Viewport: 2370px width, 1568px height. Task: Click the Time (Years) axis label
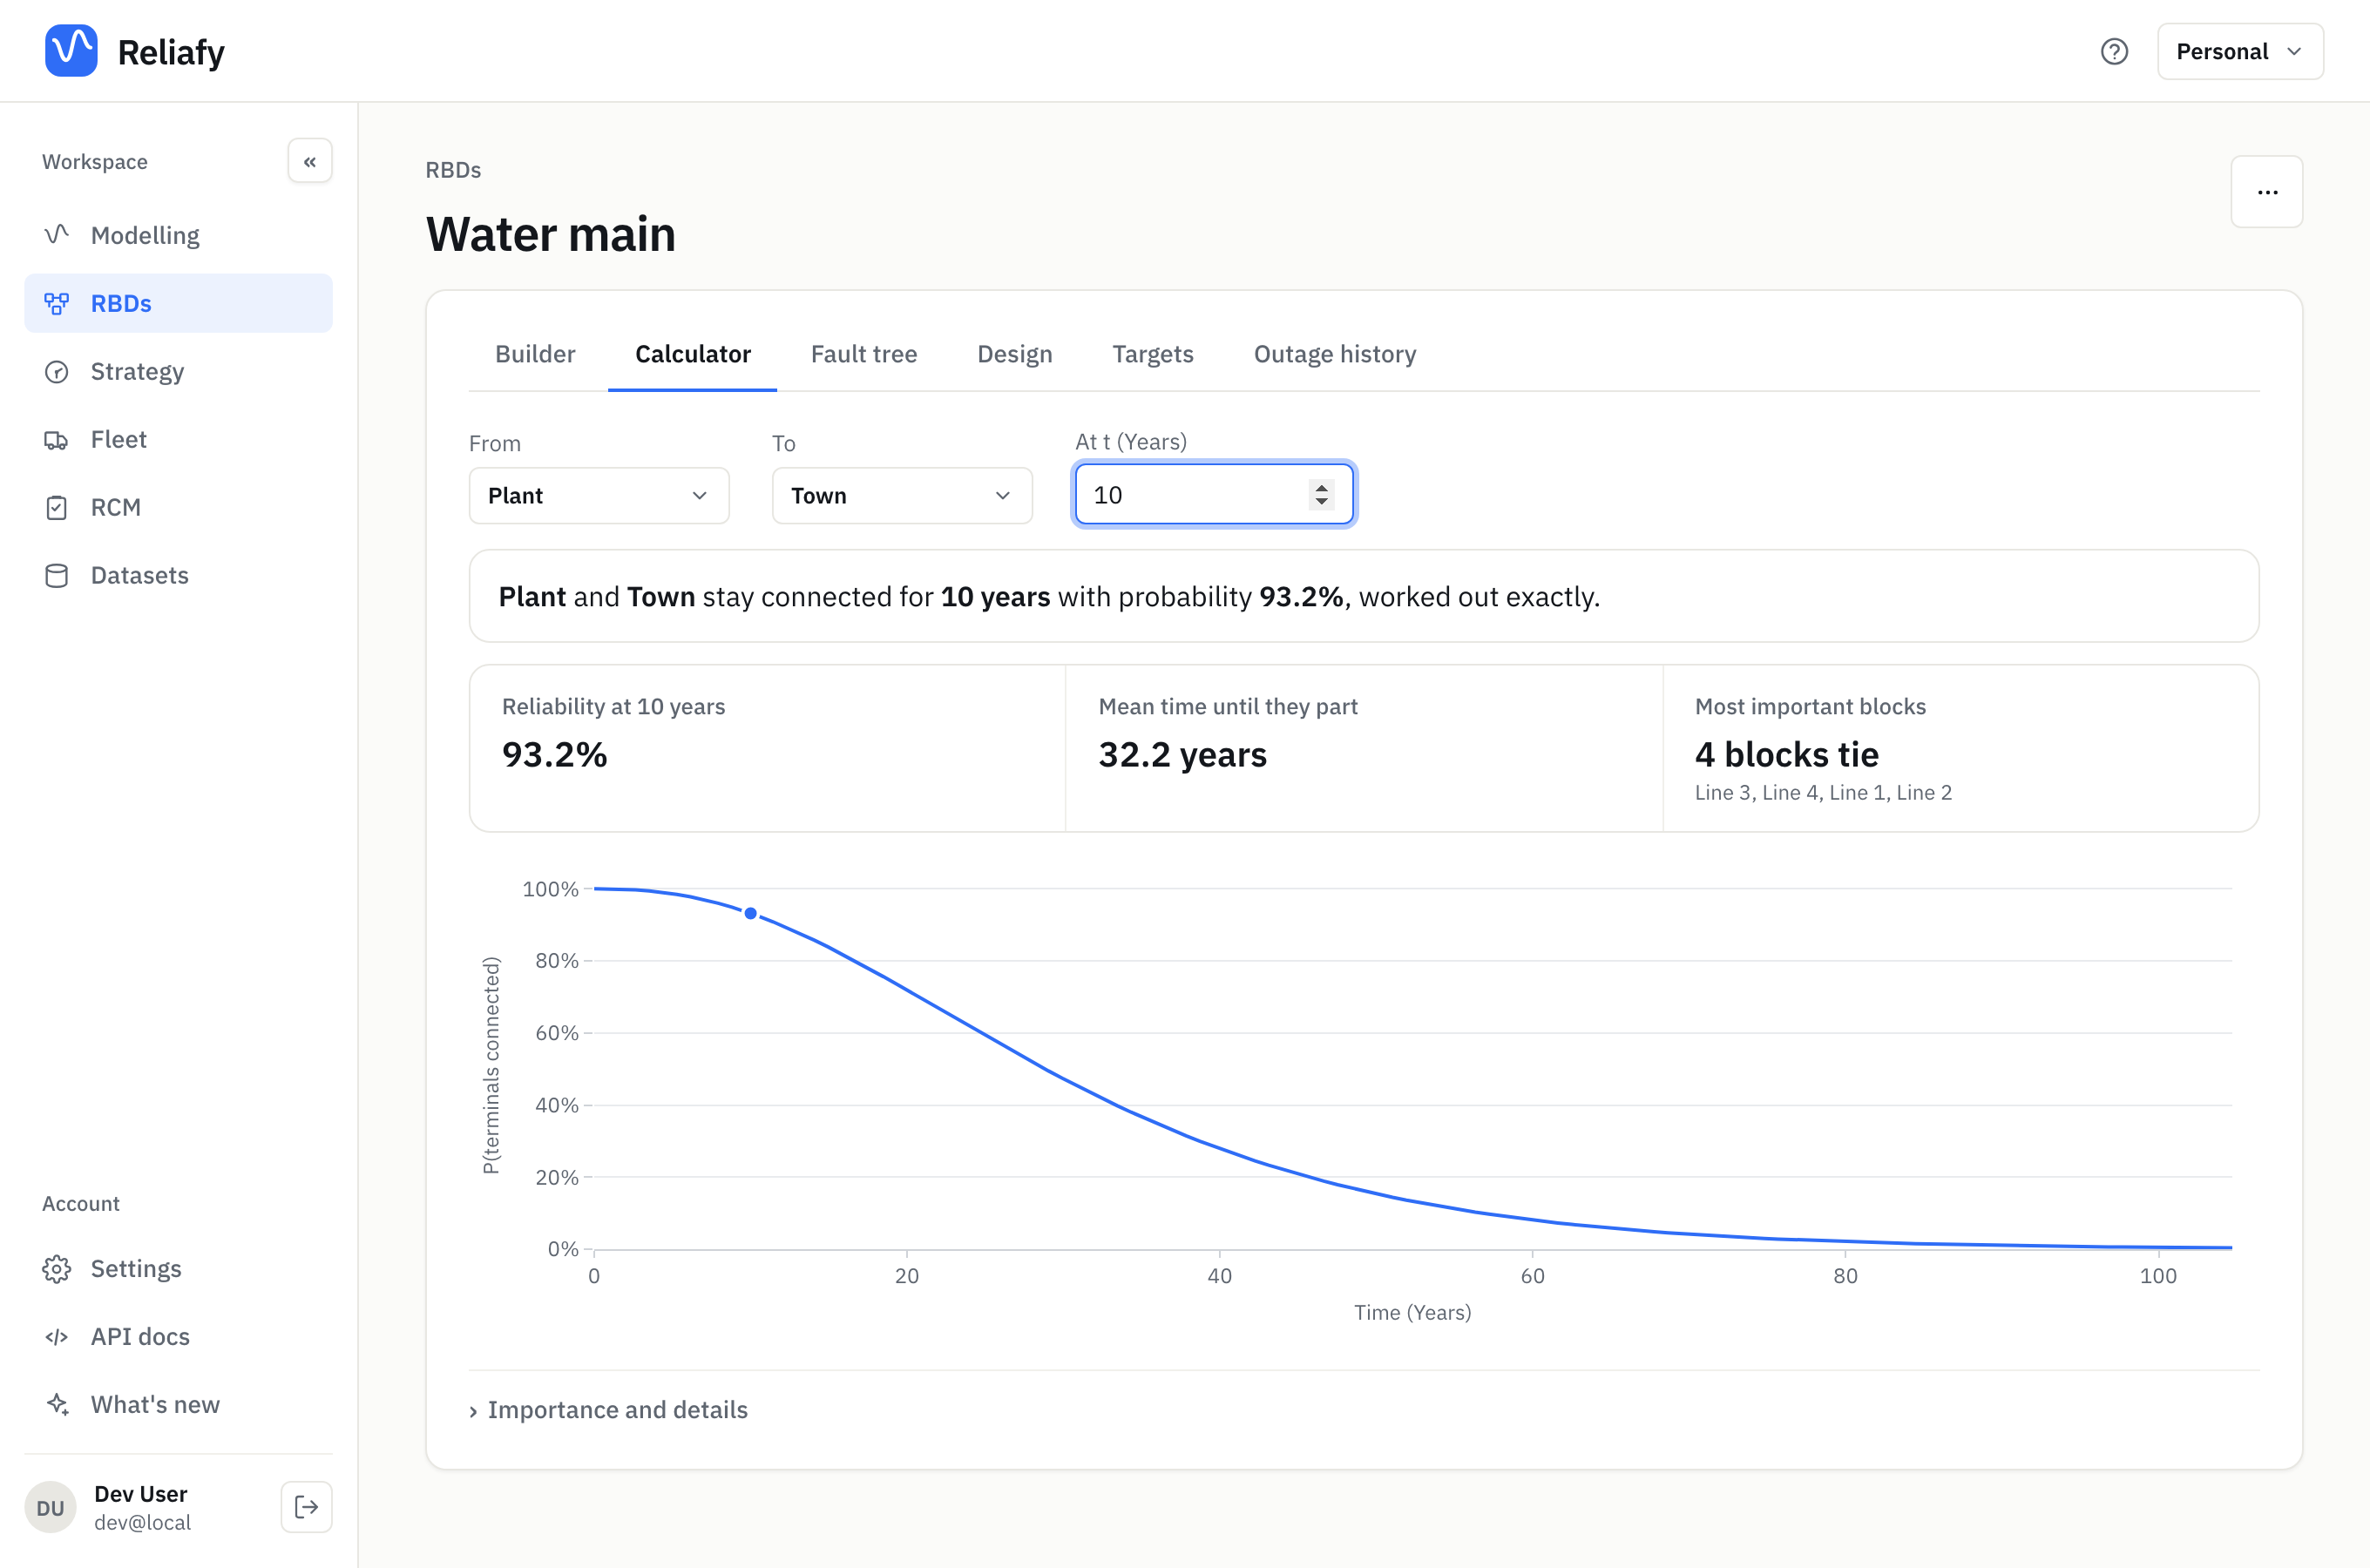[x=1412, y=1312]
